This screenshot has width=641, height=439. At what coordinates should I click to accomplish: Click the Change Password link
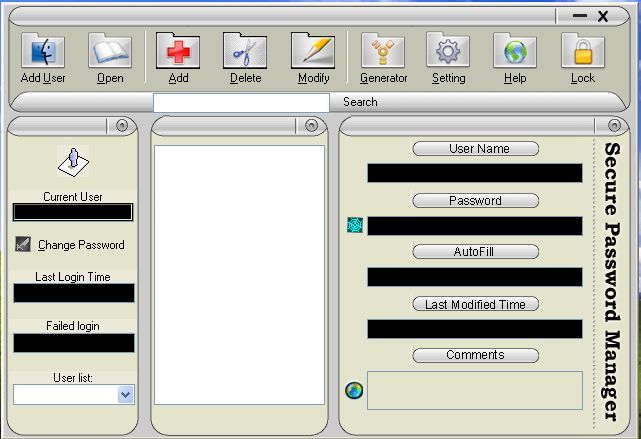point(81,245)
